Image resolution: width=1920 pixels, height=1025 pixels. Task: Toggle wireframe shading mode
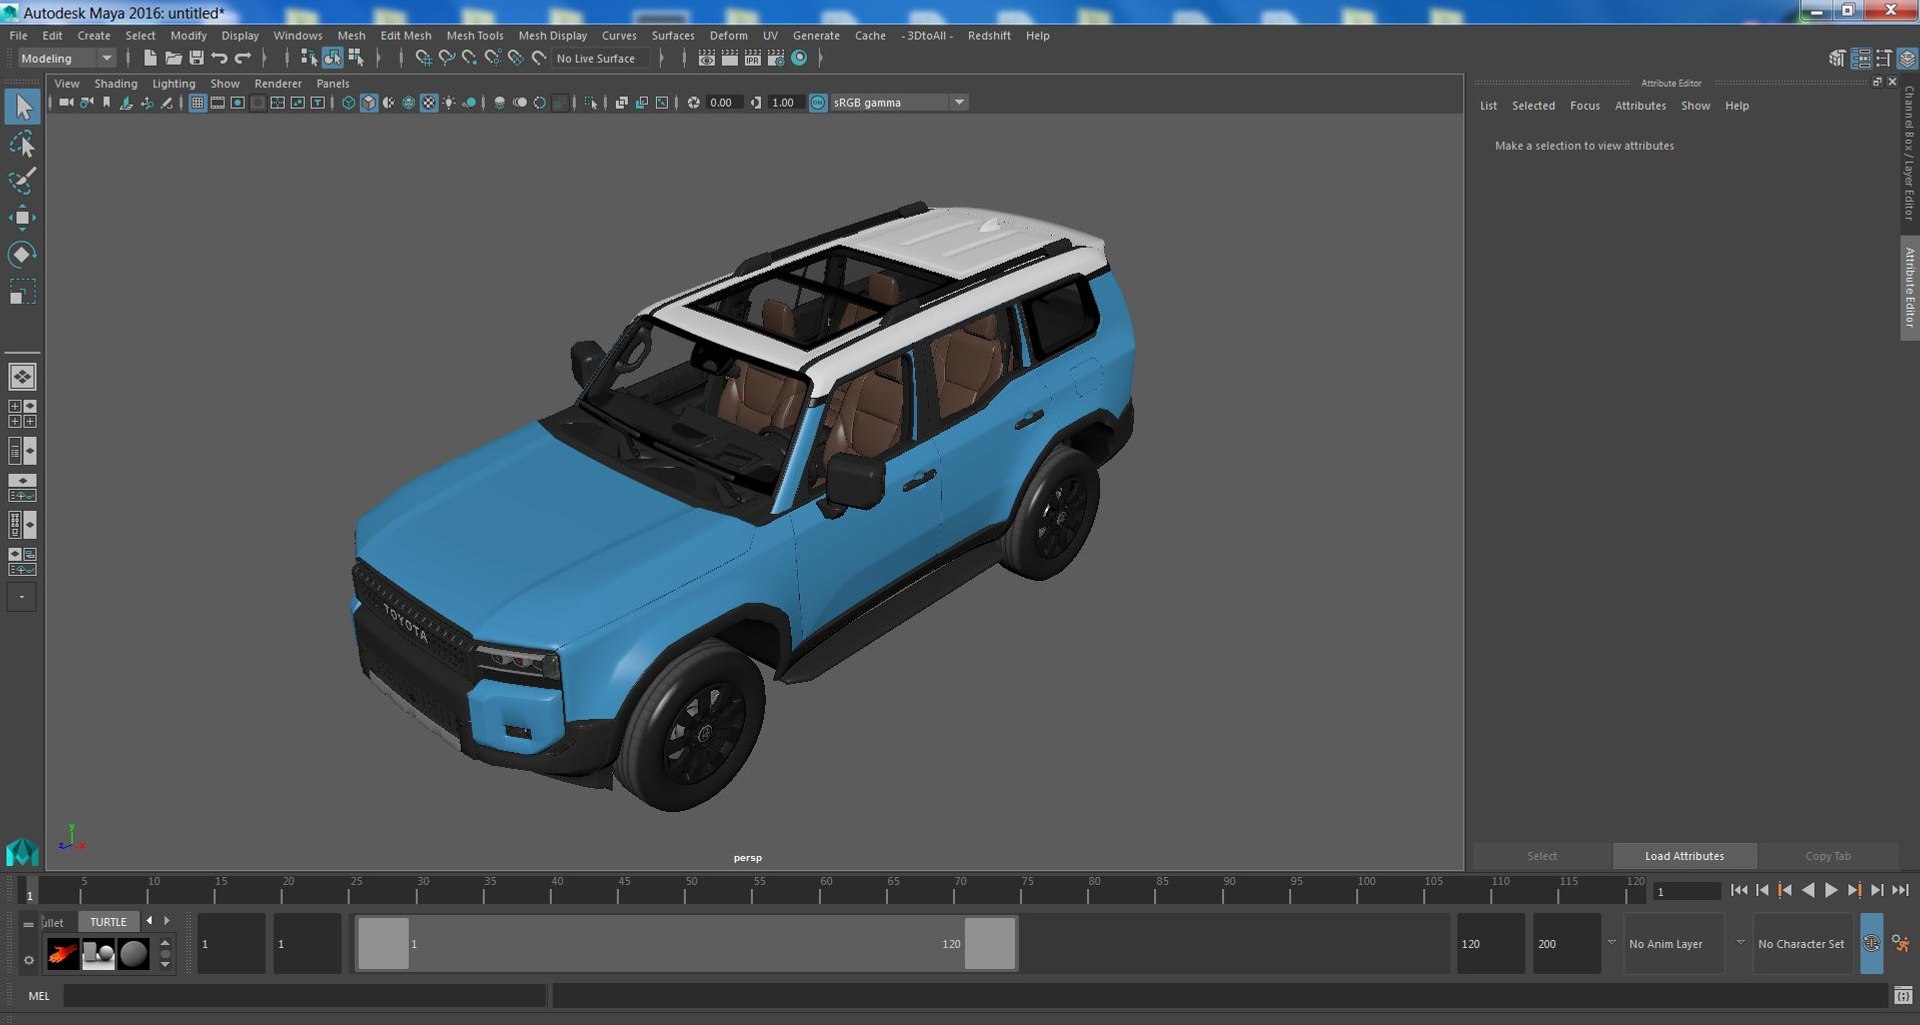tap(348, 102)
